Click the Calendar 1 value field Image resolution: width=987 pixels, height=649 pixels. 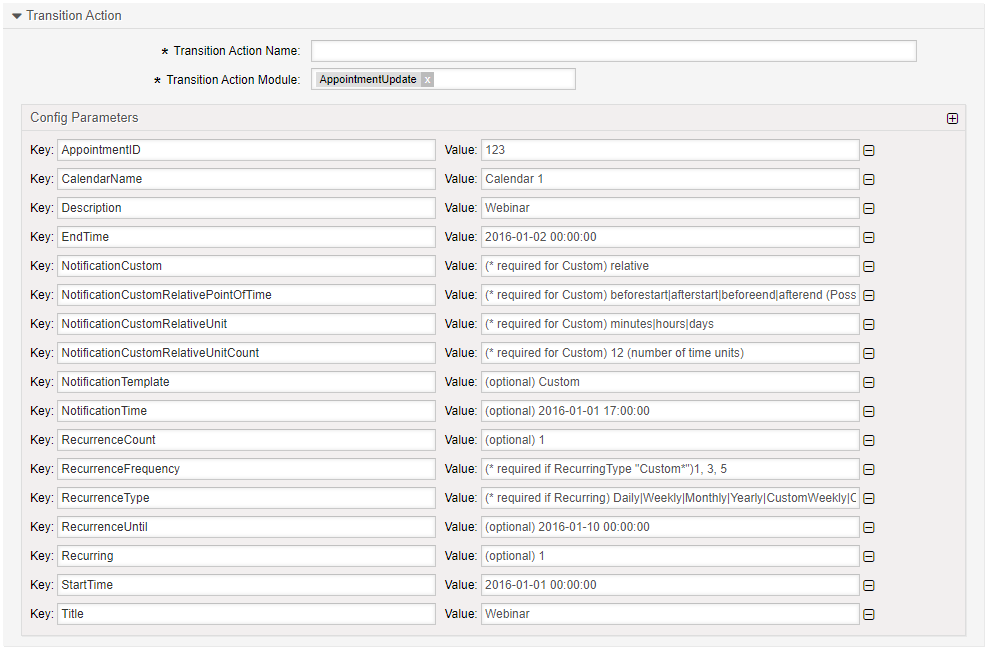pyautogui.click(x=669, y=179)
